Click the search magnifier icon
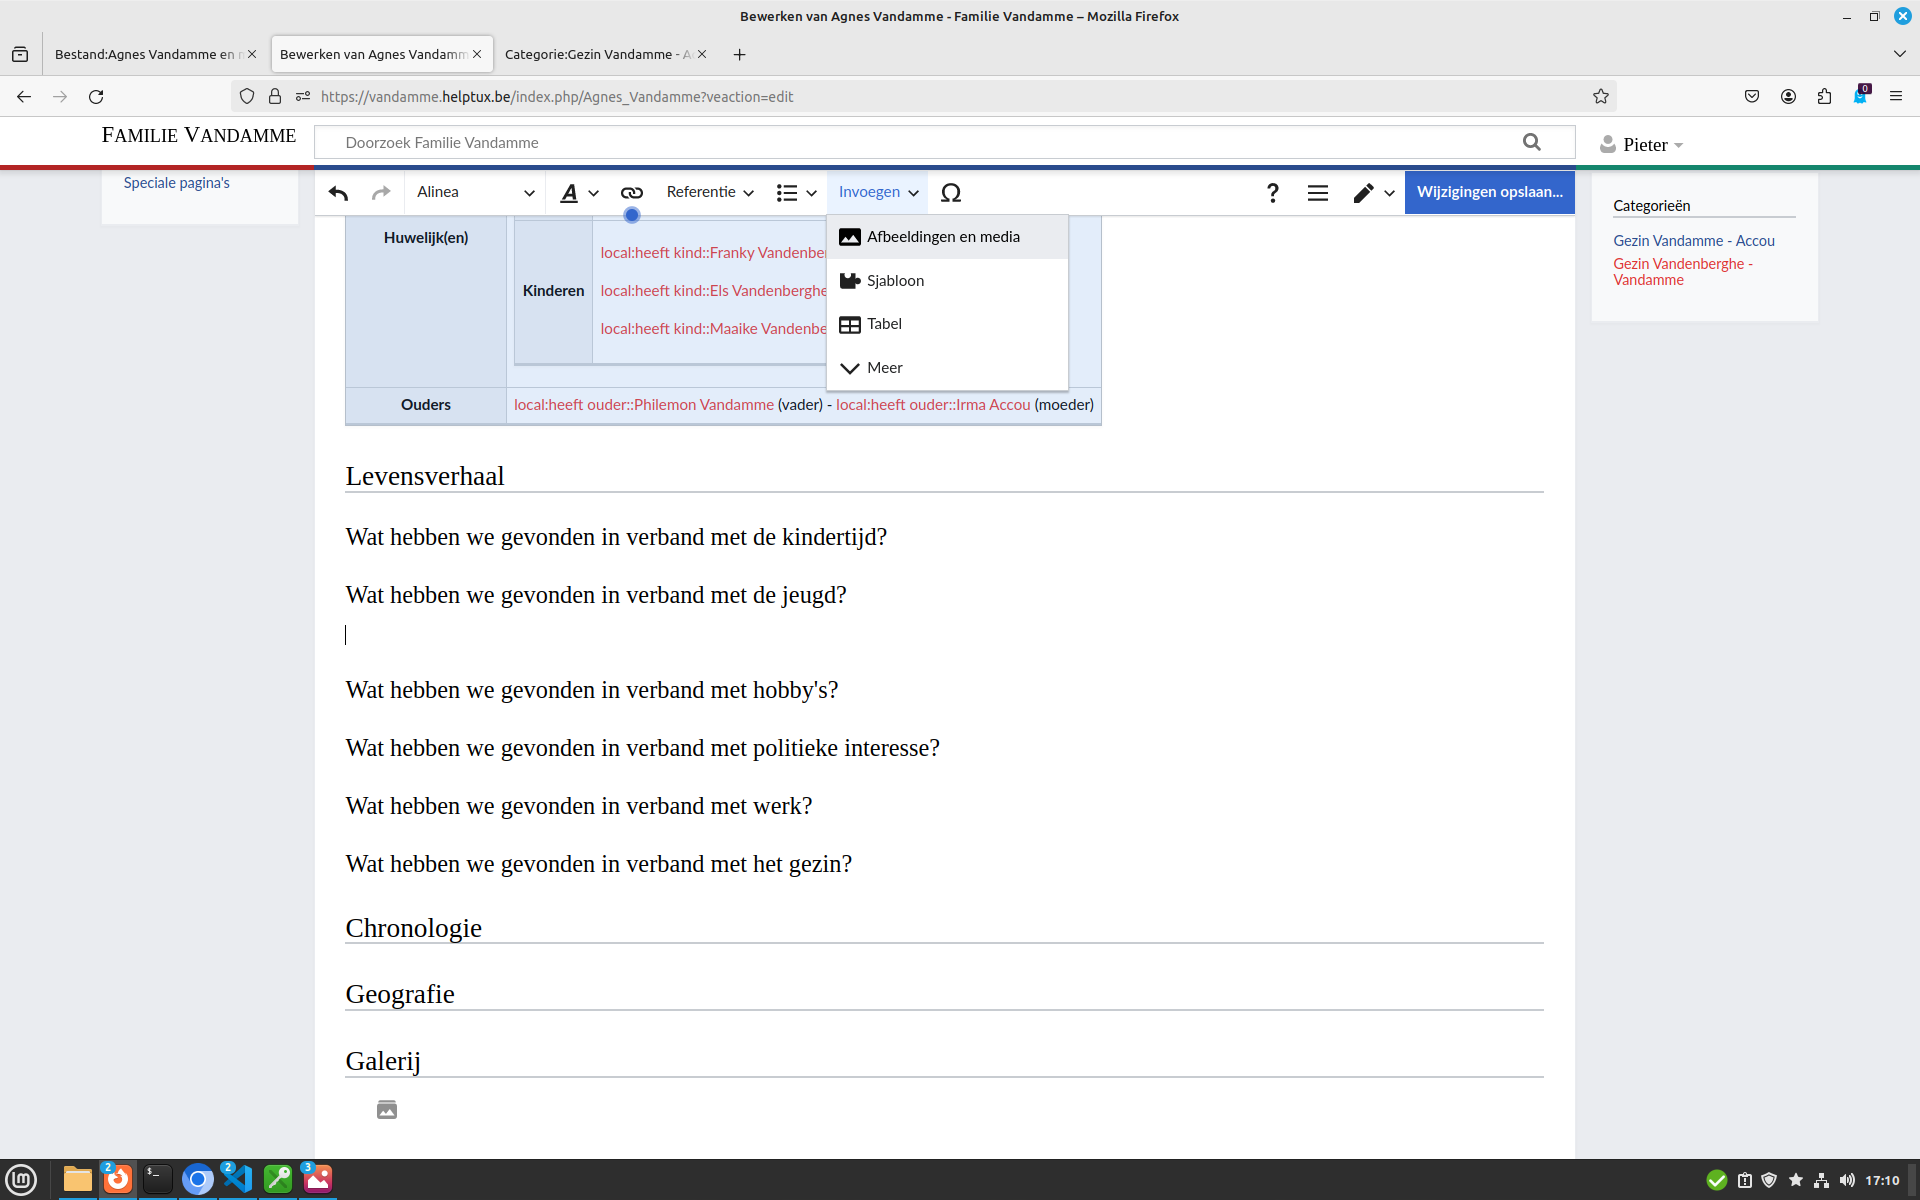The height and width of the screenshot is (1200, 1920). (x=1531, y=142)
